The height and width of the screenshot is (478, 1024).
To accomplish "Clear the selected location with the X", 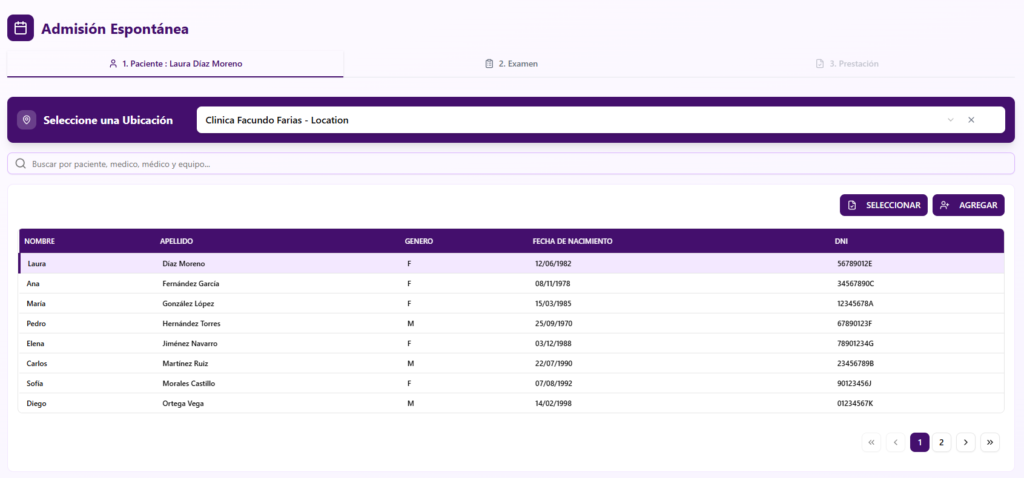I will [970, 120].
